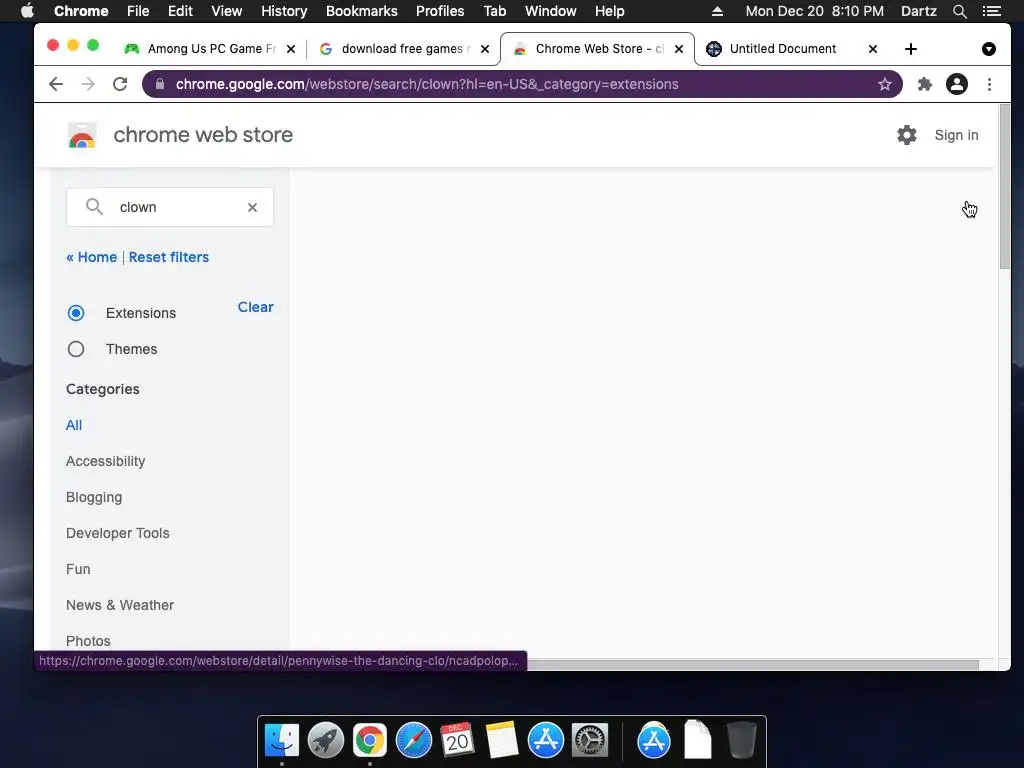This screenshot has height=768, width=1024.
Task: Open the Profiles menu
Action: (x=440, y=11)
